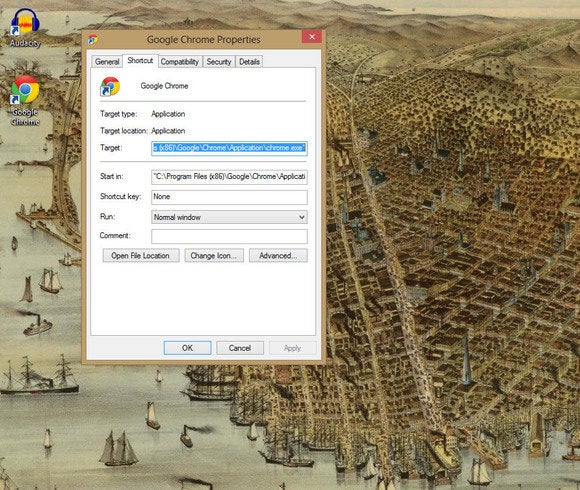Click the Chrome icon in dialog title bar
This screenshot has width=580, height=490.
(93, 39)
